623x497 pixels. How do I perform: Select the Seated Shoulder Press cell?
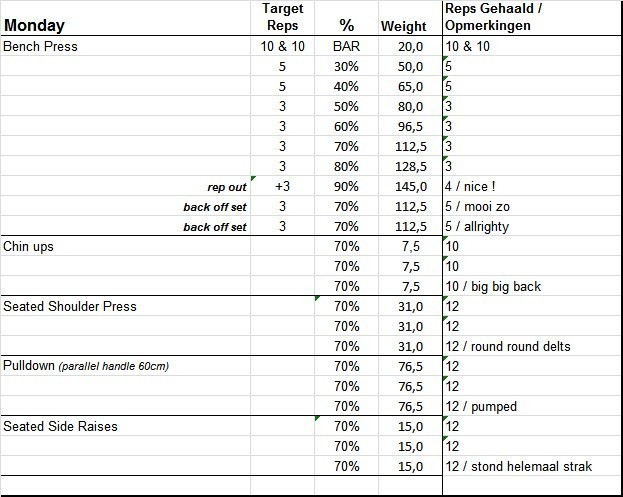(x=70, y=306)
